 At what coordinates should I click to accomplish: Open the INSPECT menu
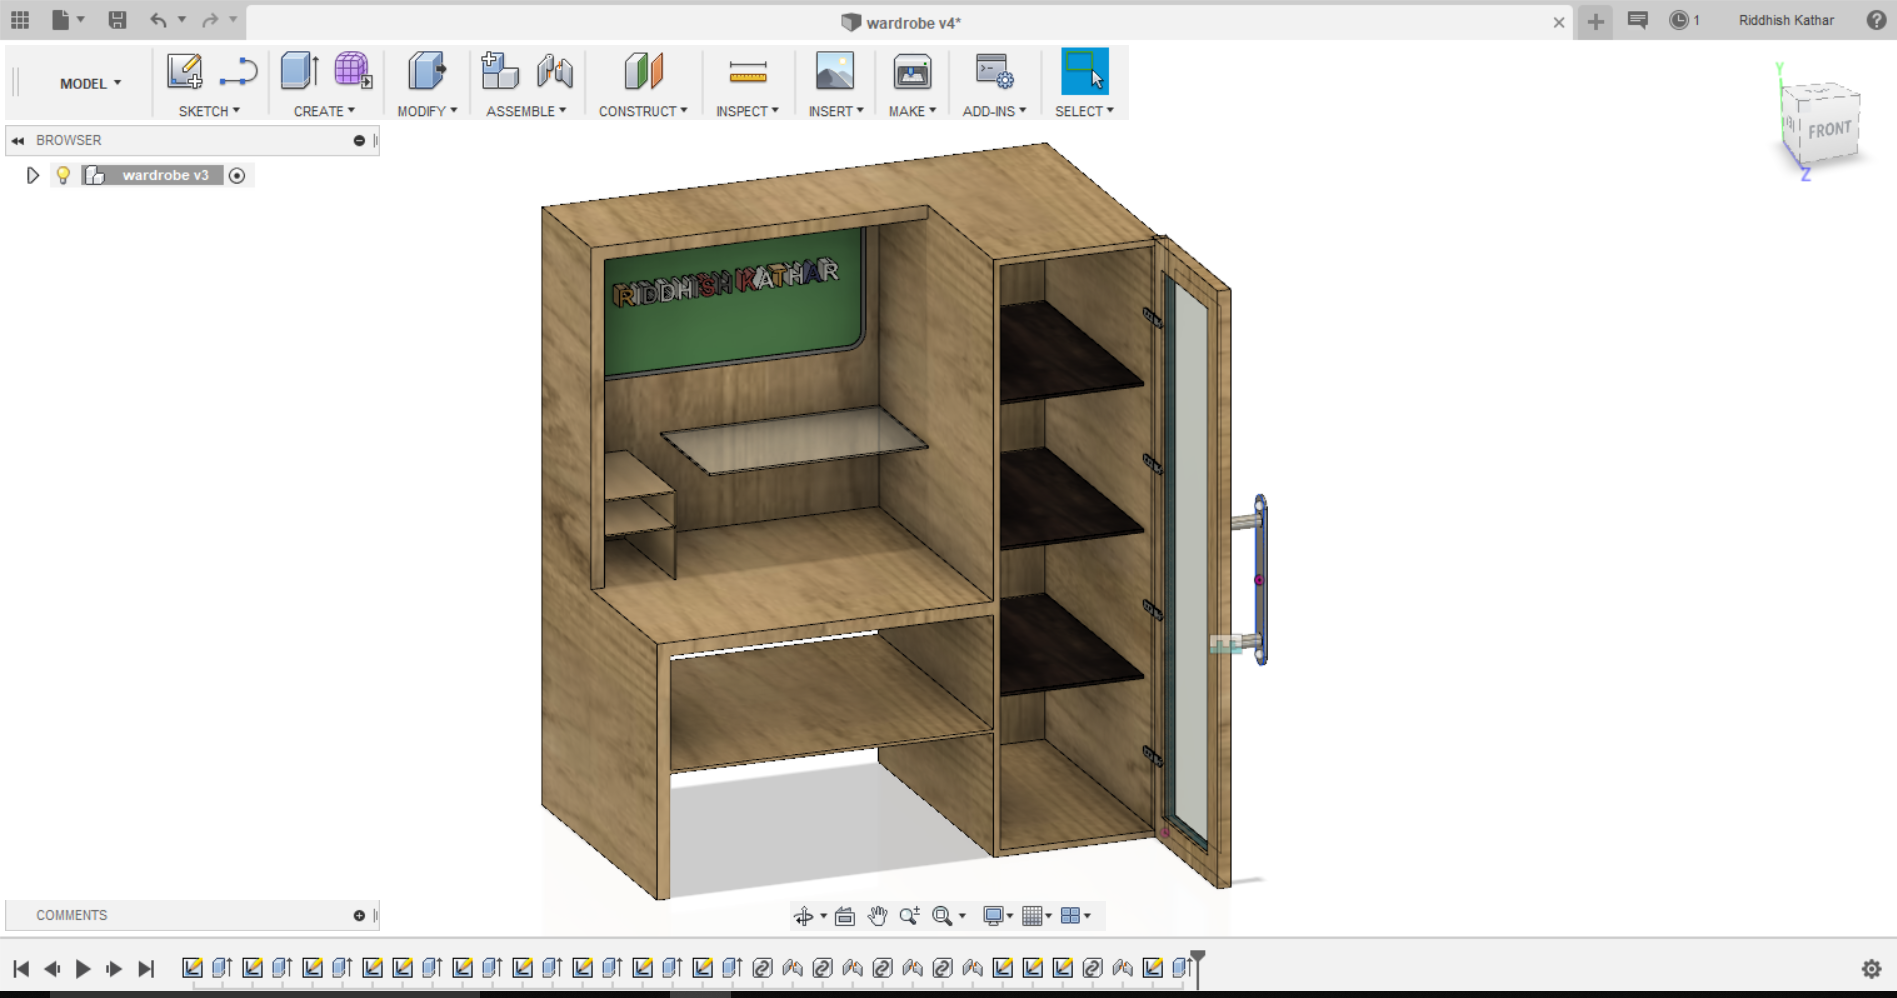coord(747,111)
